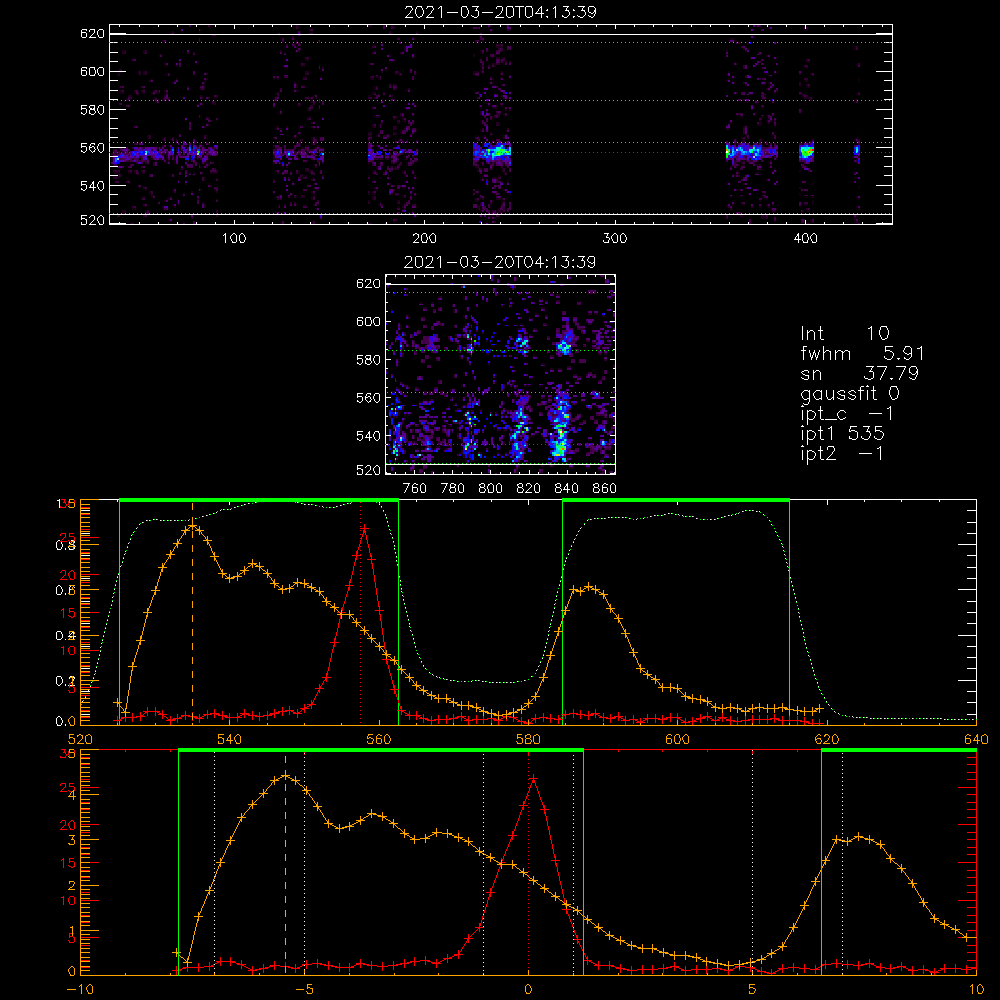This screenshot has height=1000, width=1000.
Task: Click the "ipt_c -1" parameter line
Action: [x=847, y=414]
